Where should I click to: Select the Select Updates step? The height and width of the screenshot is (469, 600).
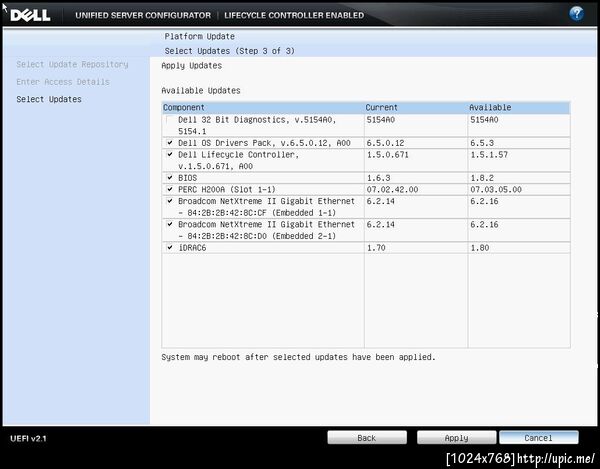pyautogui.click(x=49, y=99)
